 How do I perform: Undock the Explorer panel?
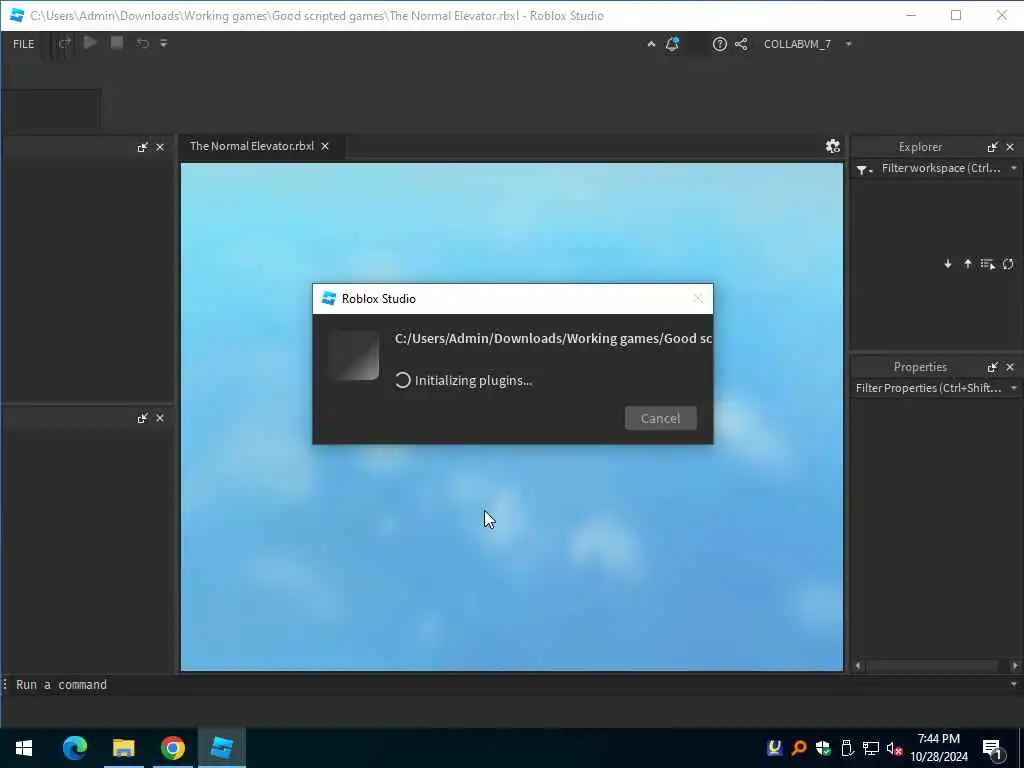click(993, 148)
